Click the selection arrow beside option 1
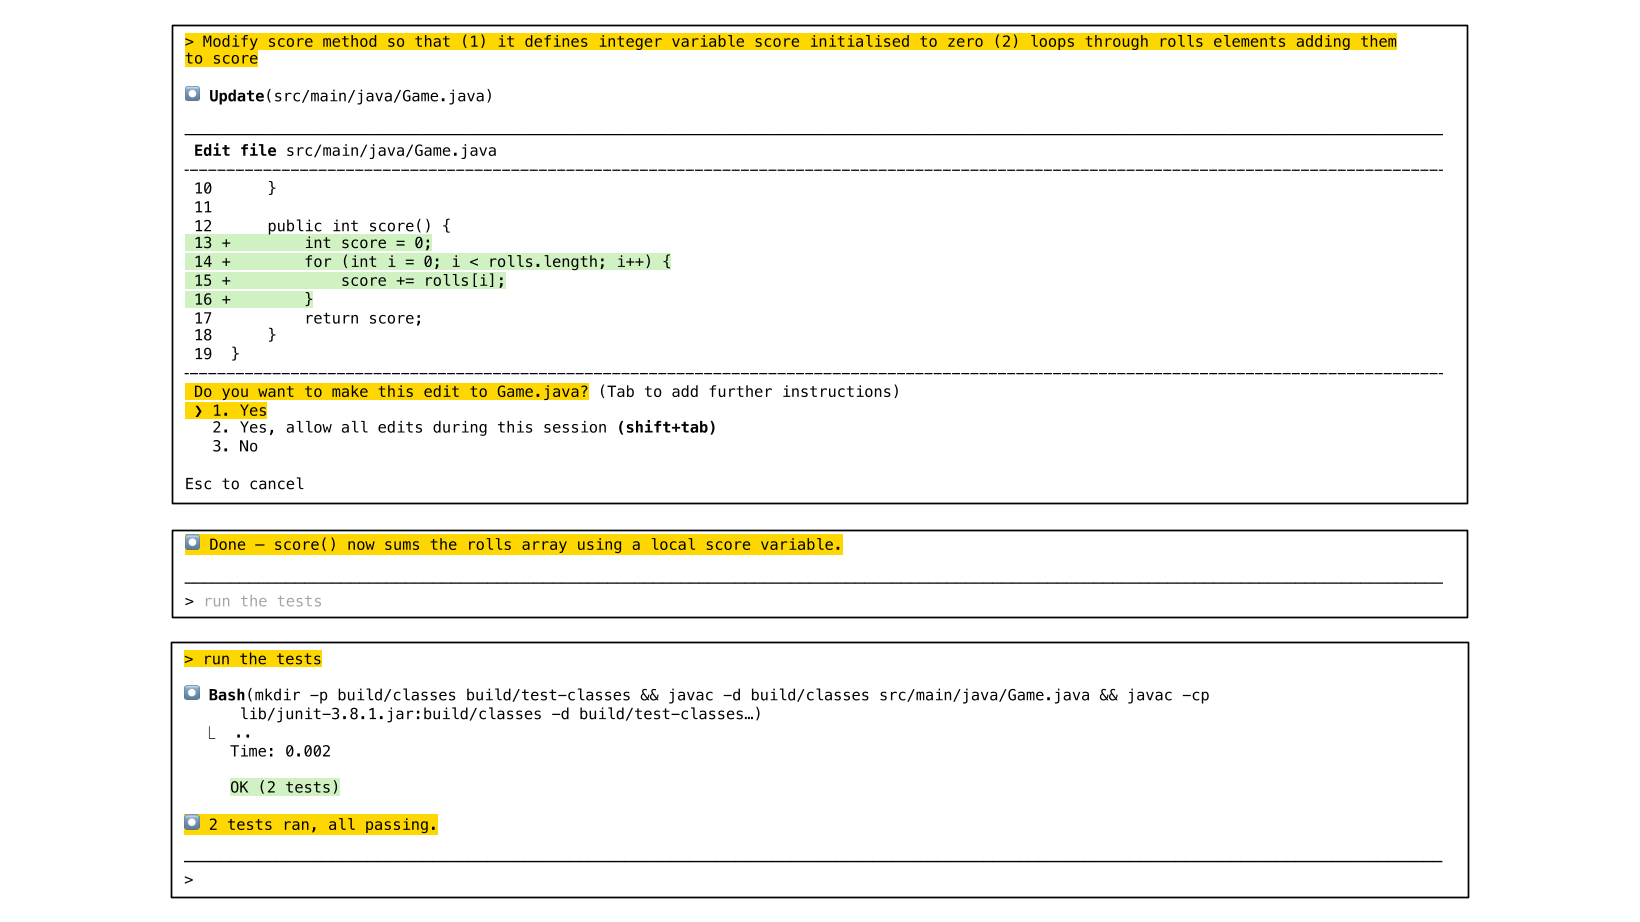Image resolution: width=1640 pixels, height=922 pixels. pos(198,411)
